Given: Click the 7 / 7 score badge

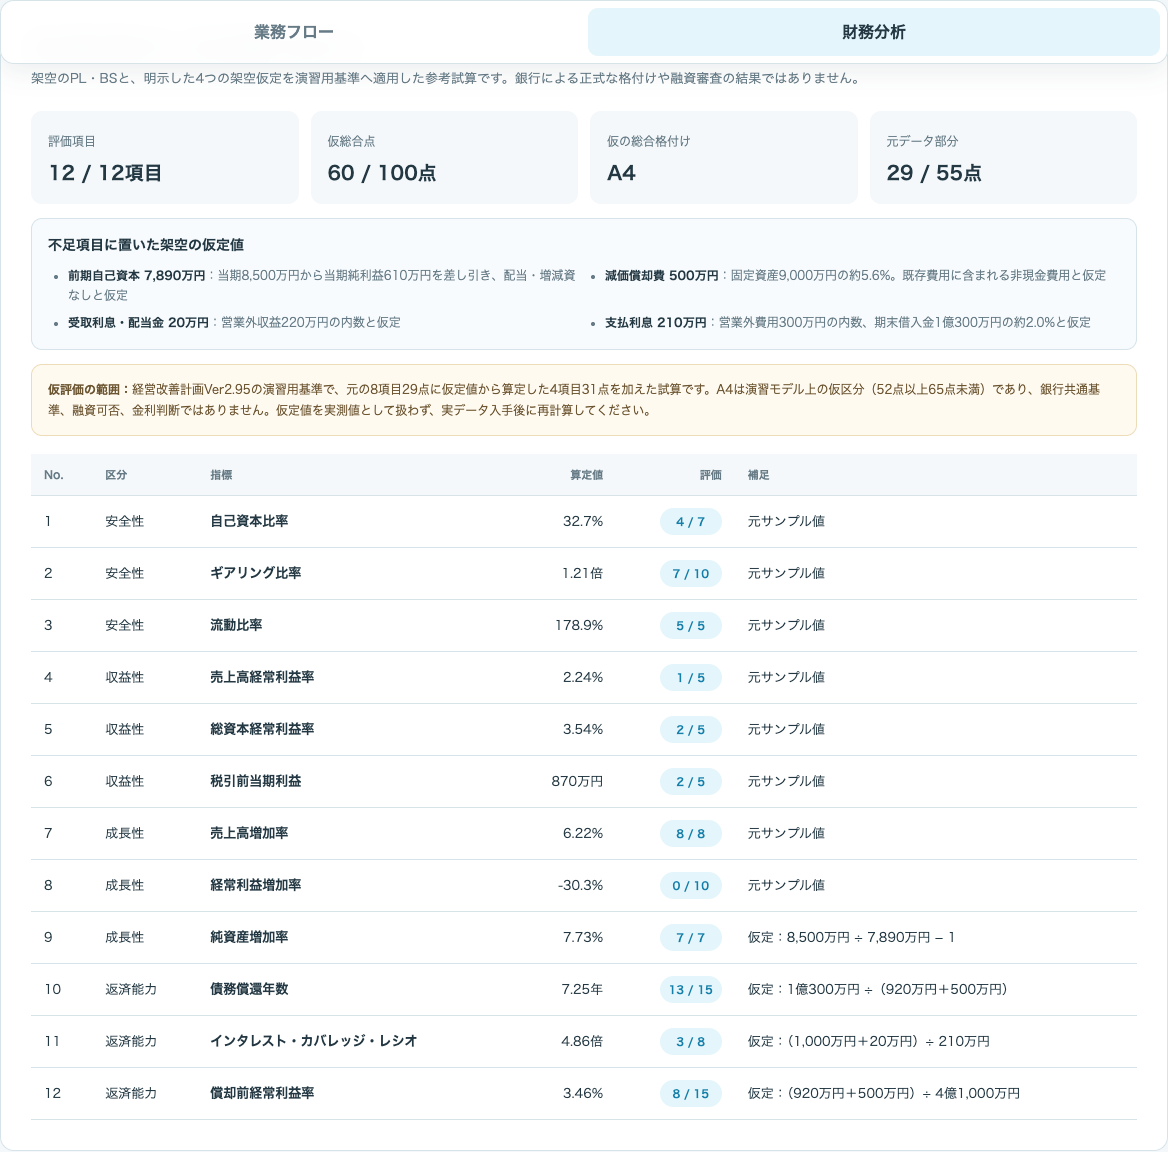Looking at the screenshot, I should click(691, 938).
